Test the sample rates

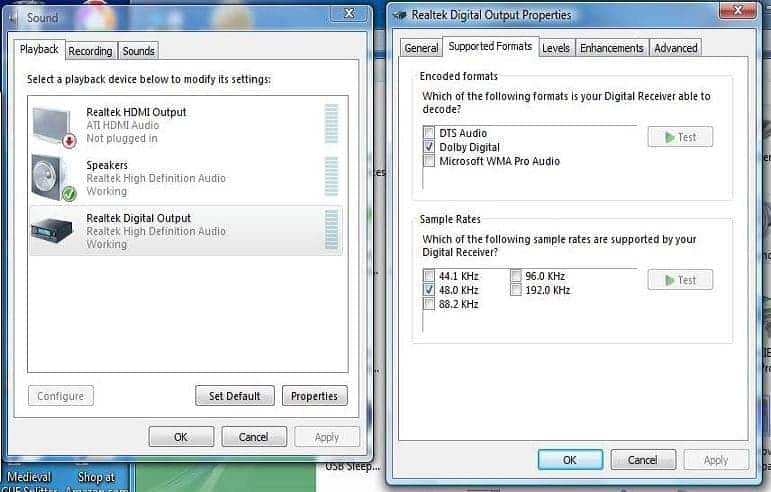[x=681, y=280]
